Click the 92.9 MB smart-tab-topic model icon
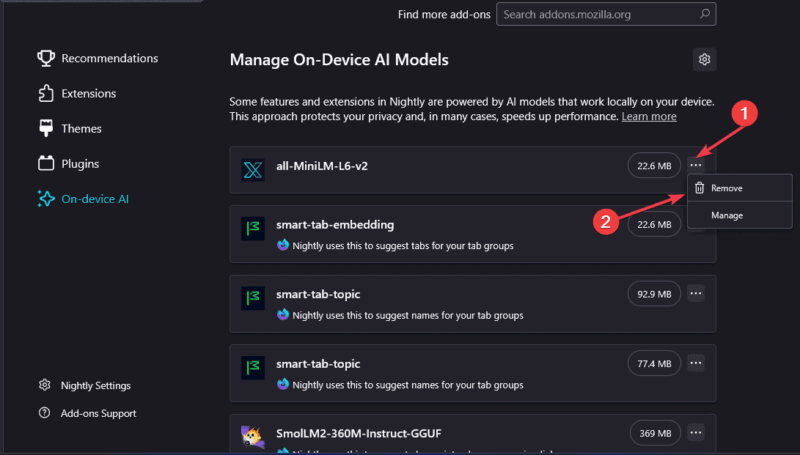 point(253,298)
